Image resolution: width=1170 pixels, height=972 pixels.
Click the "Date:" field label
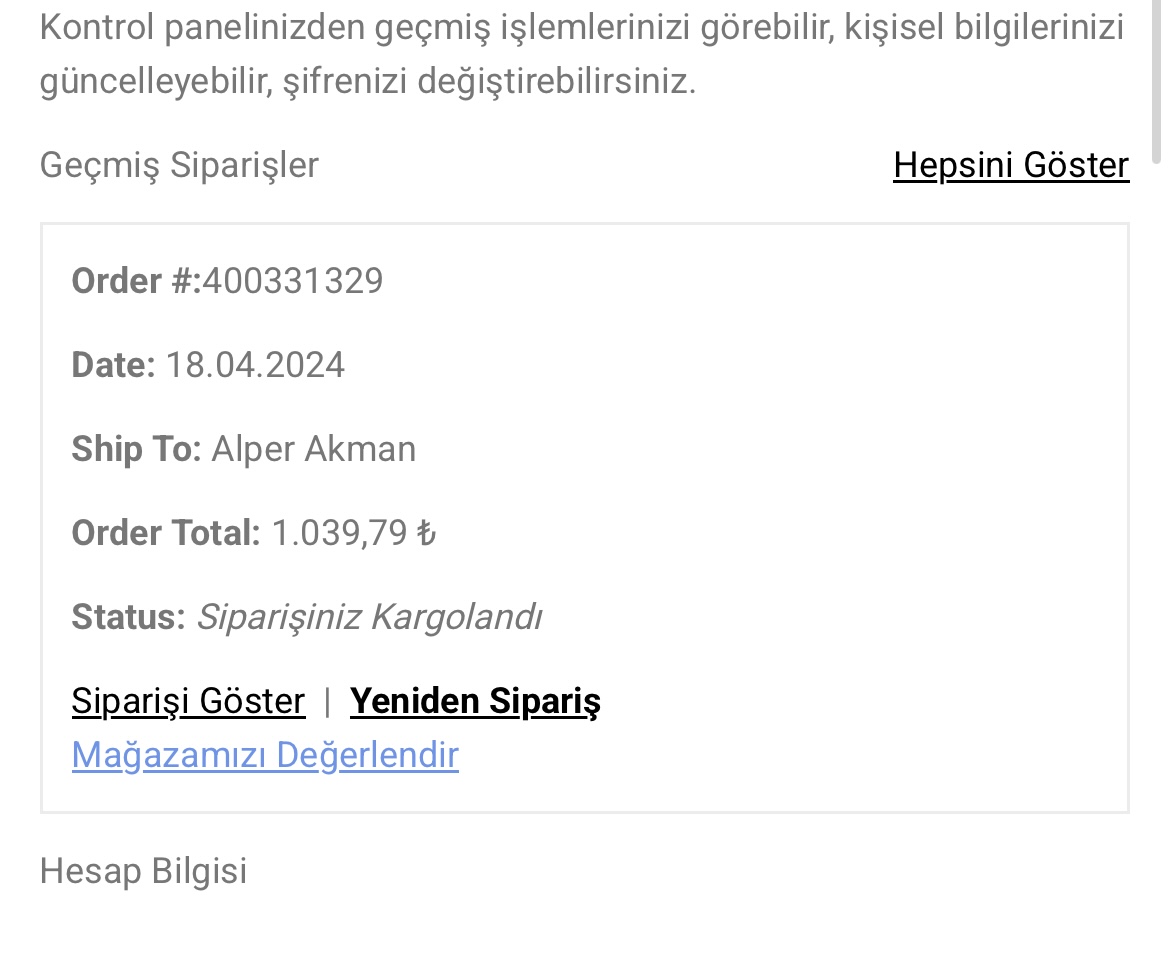tap(113, 365)
